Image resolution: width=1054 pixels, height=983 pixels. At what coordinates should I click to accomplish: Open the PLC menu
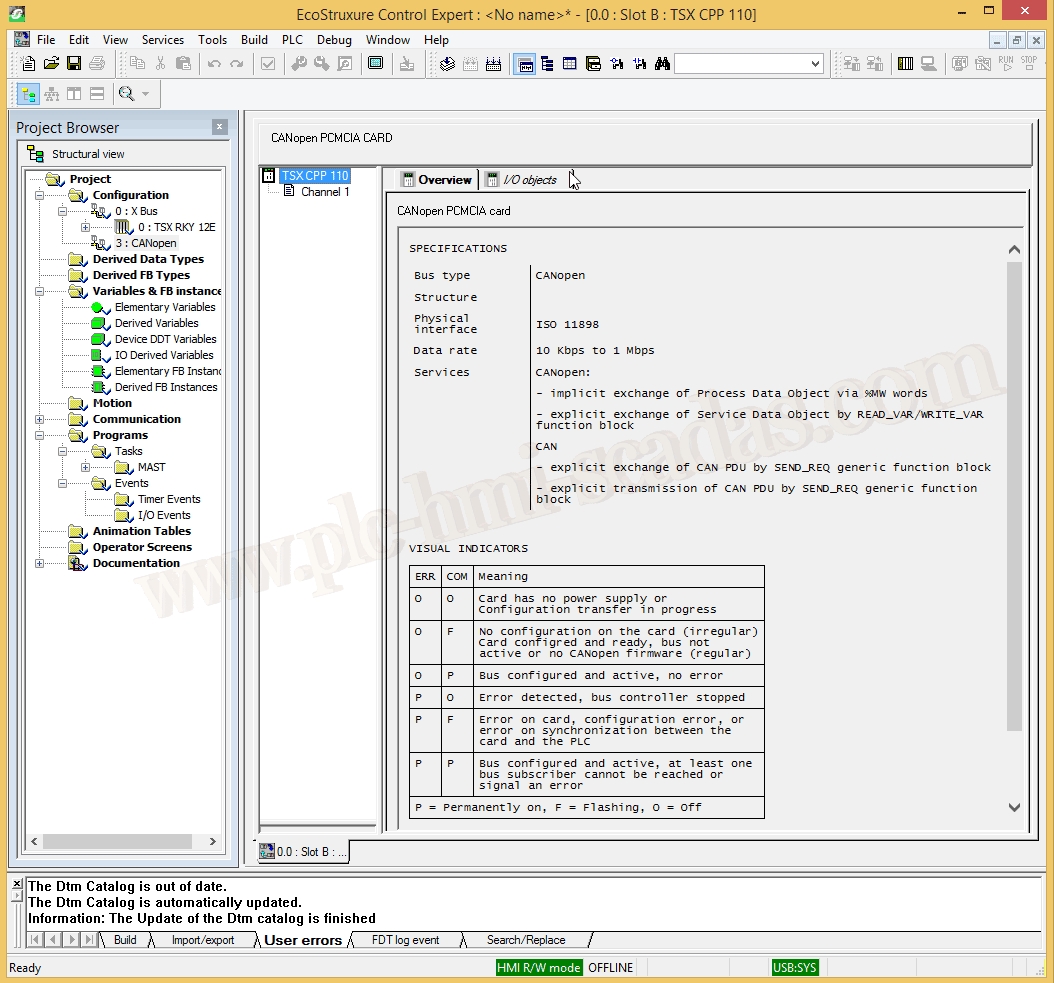click(x=292, y=40)
